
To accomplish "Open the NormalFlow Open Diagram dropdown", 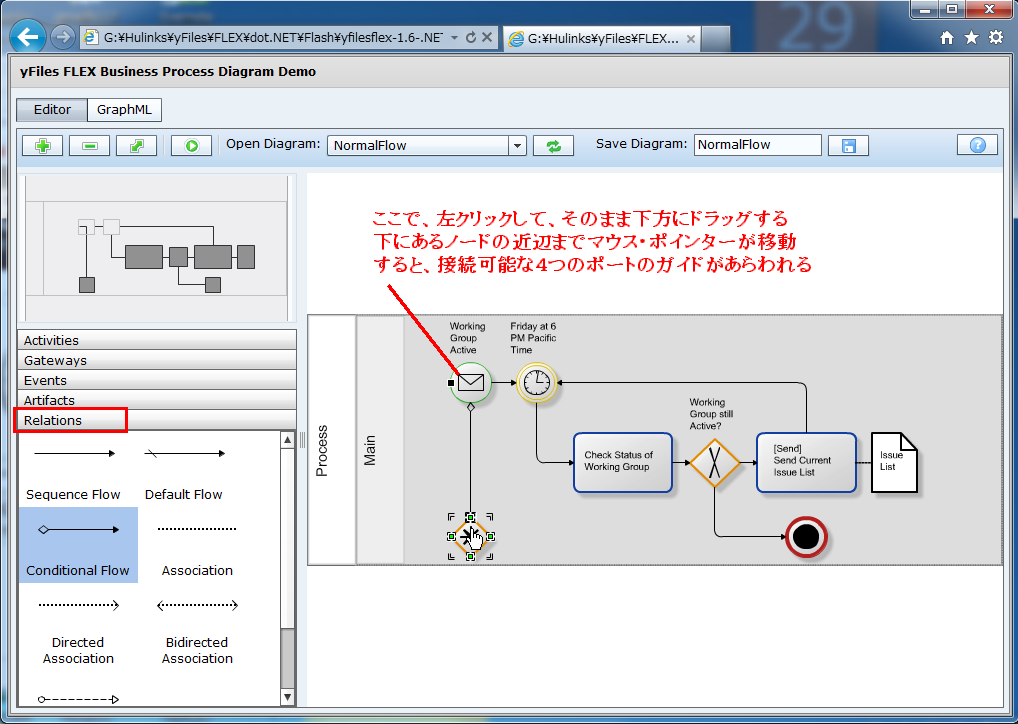I will tap(517, 145).
